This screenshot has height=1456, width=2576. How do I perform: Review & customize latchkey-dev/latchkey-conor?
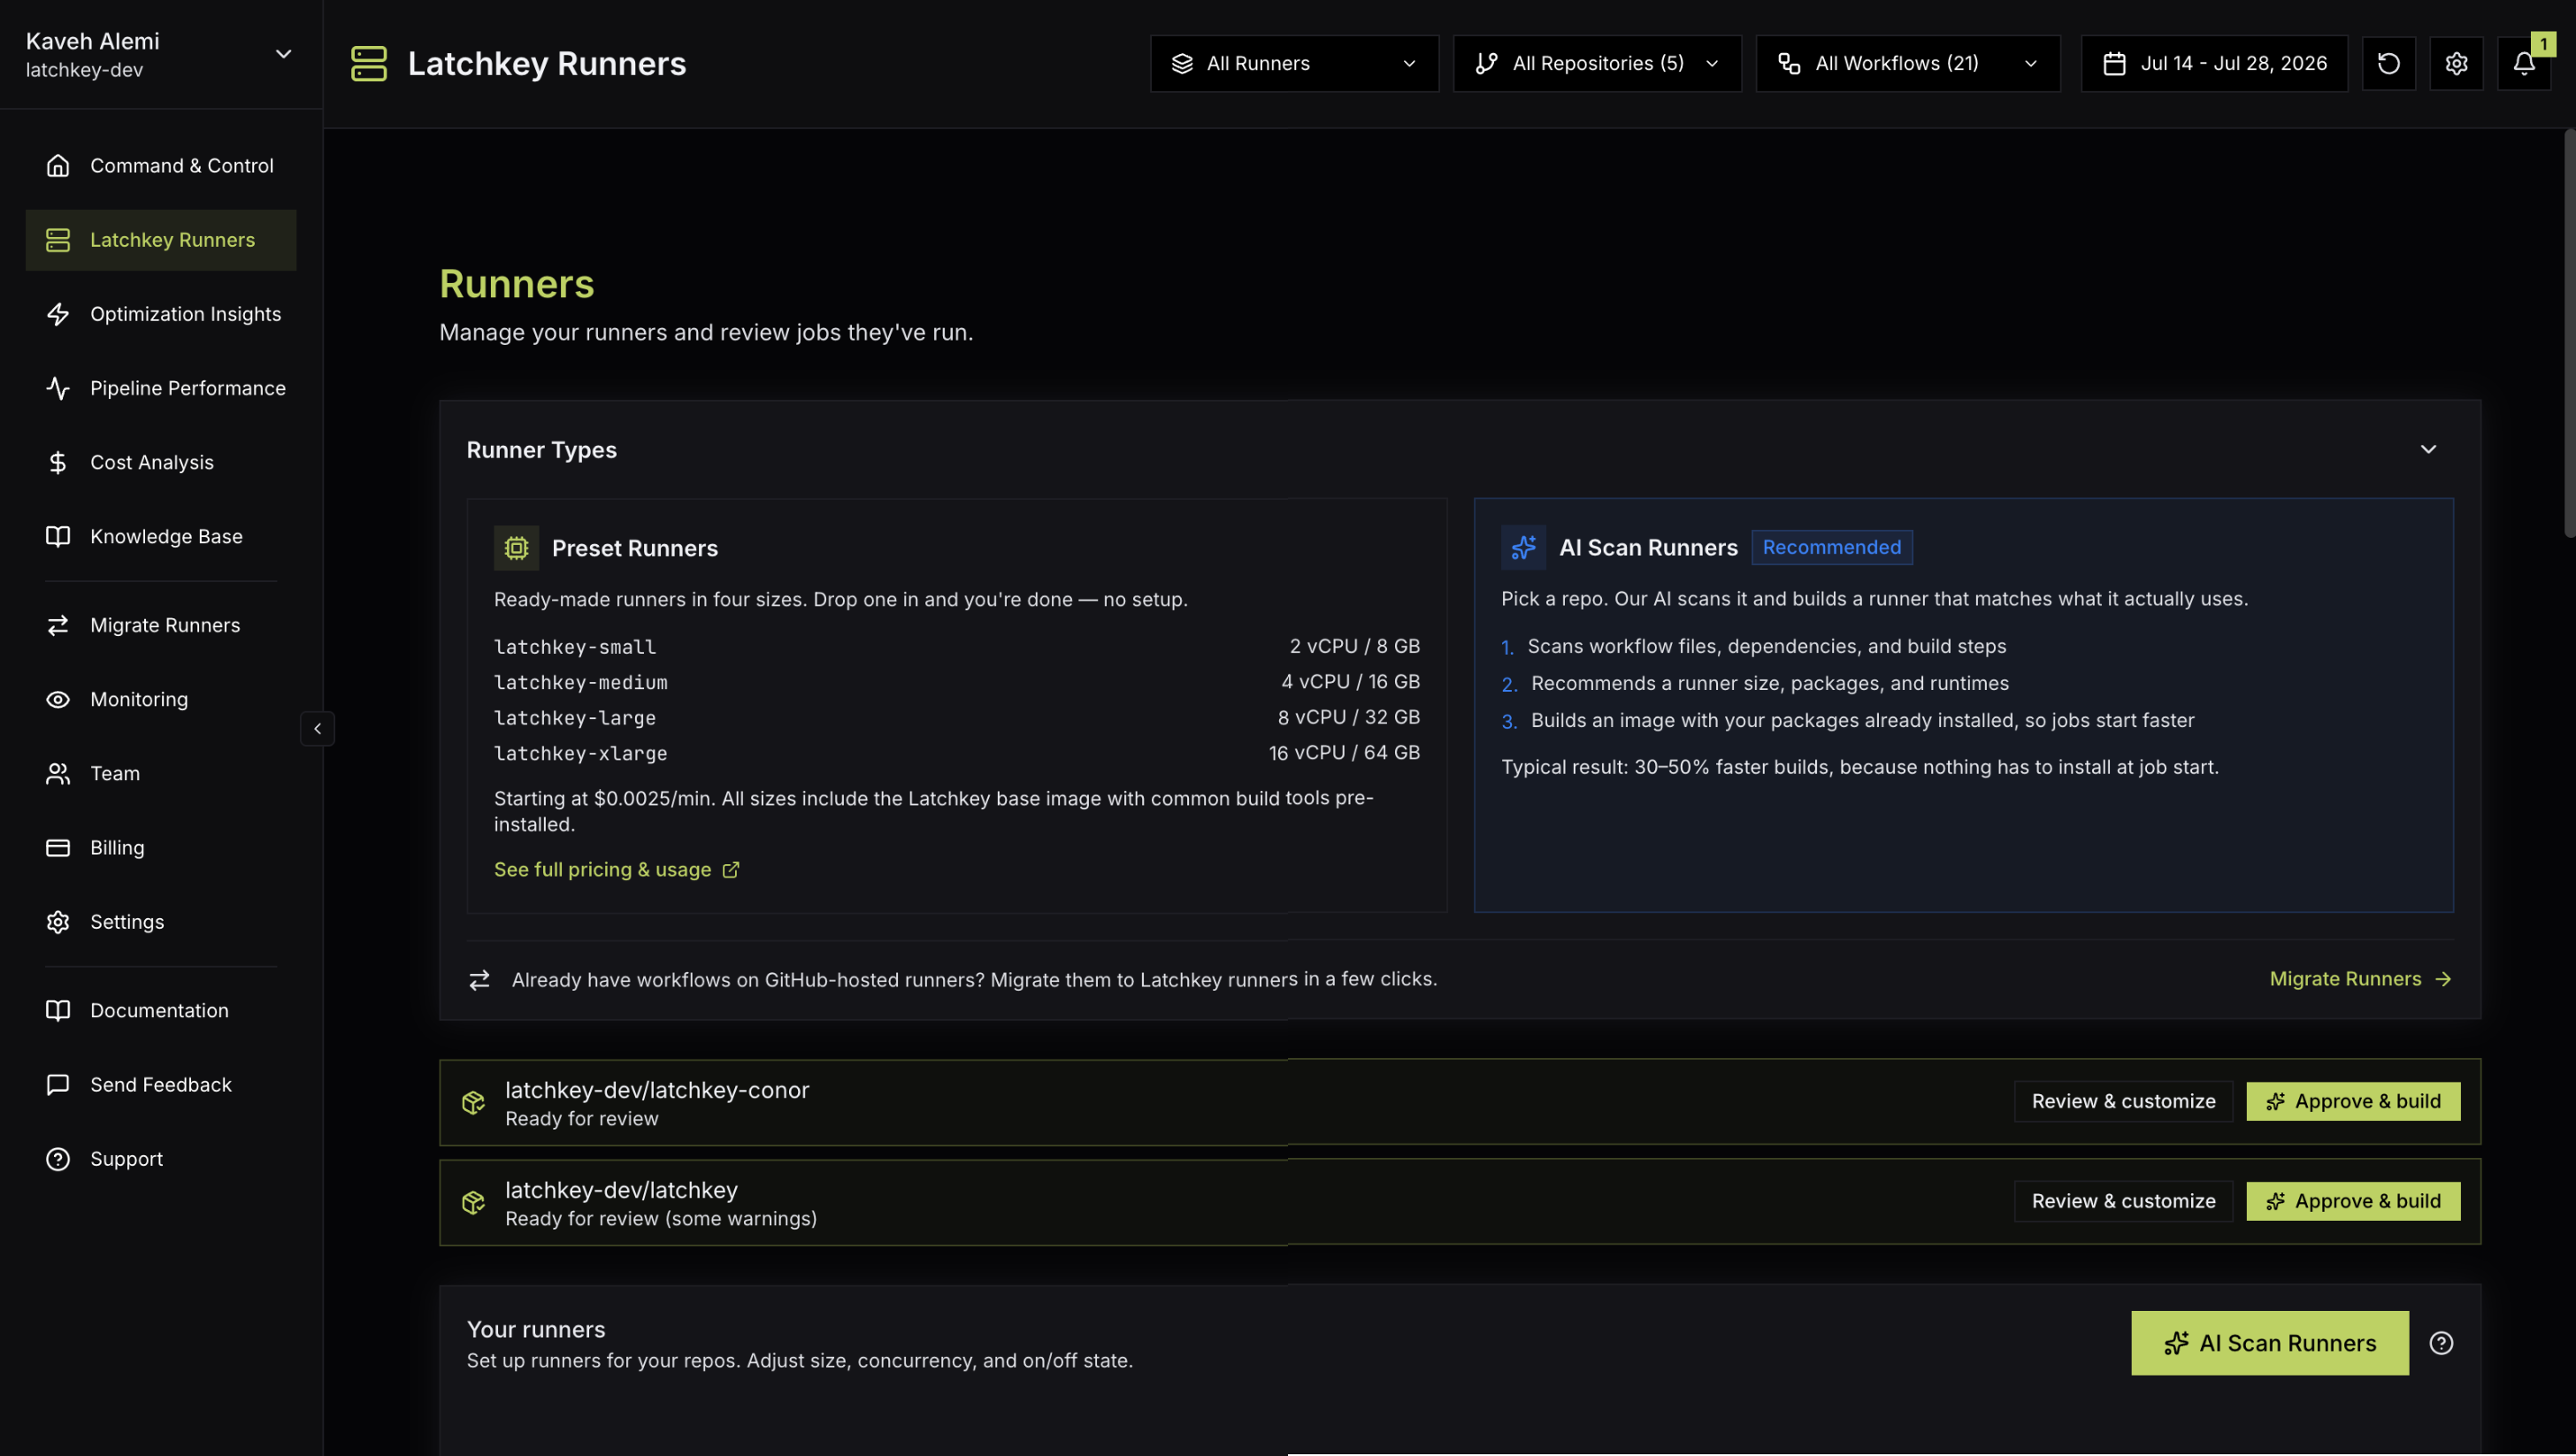[2123, 1101]
